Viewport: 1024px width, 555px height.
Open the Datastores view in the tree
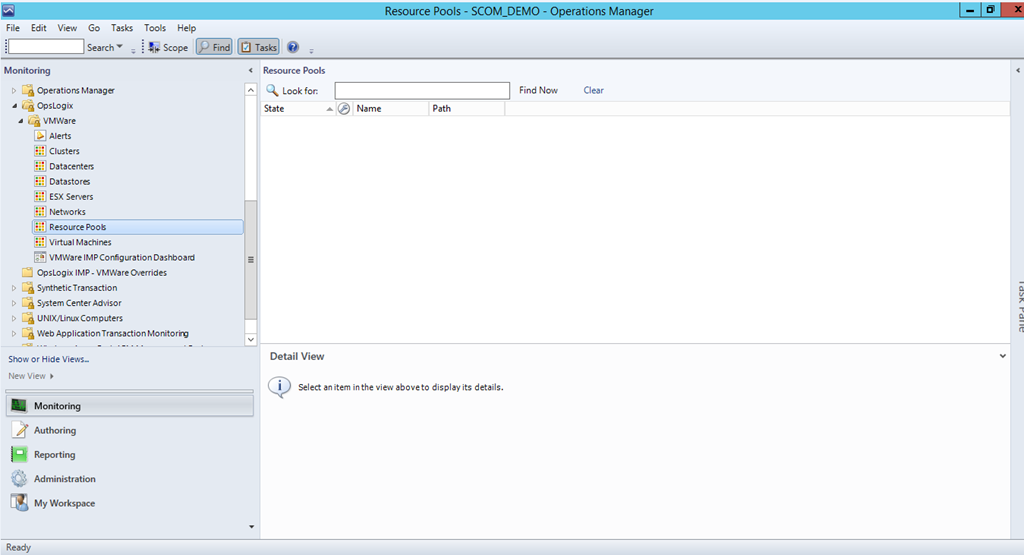coord(69,182)
